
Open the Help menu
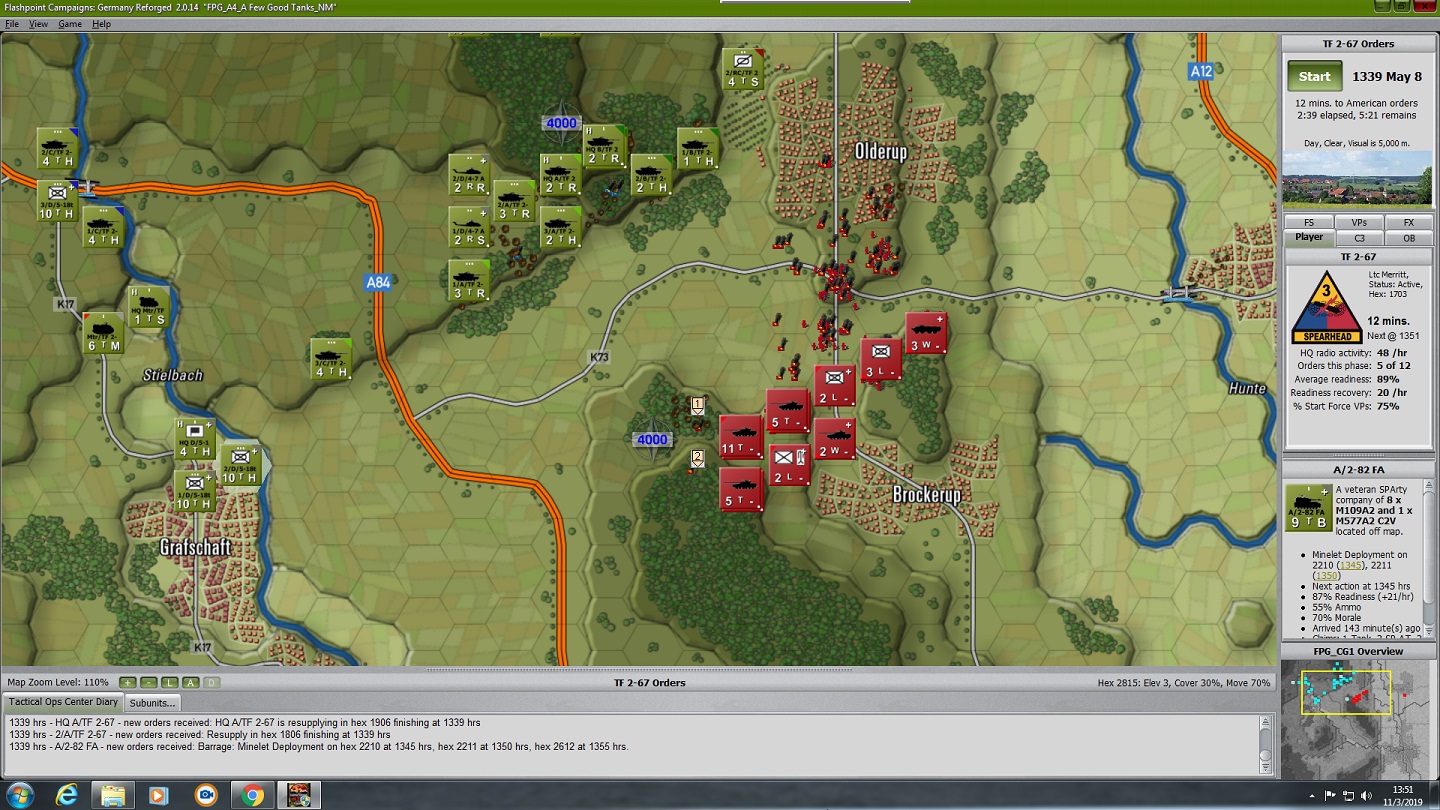pyautogui.click(x=101, y=24)
